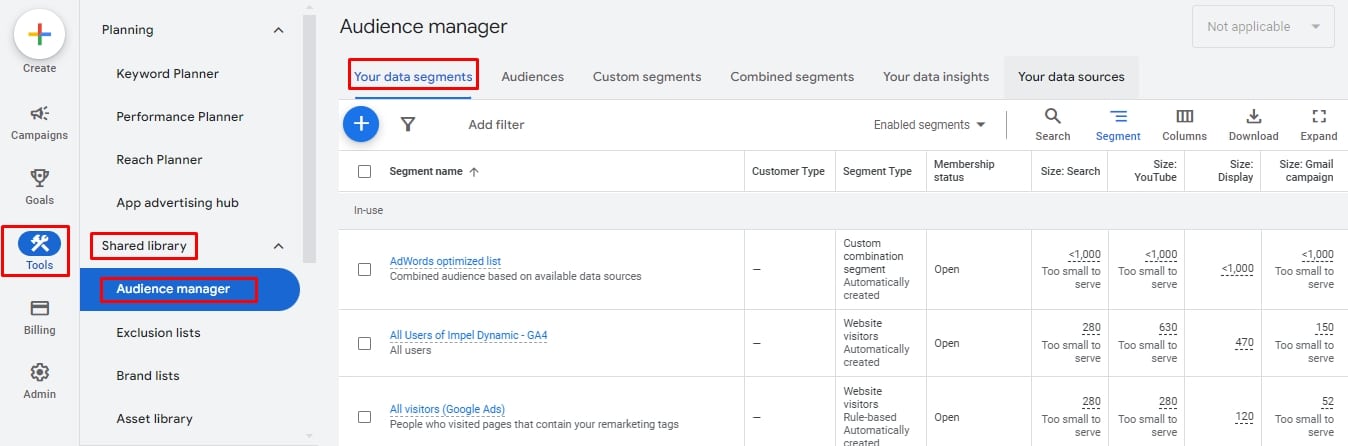Open the Enabled segments dropdown

coord(929,125)
